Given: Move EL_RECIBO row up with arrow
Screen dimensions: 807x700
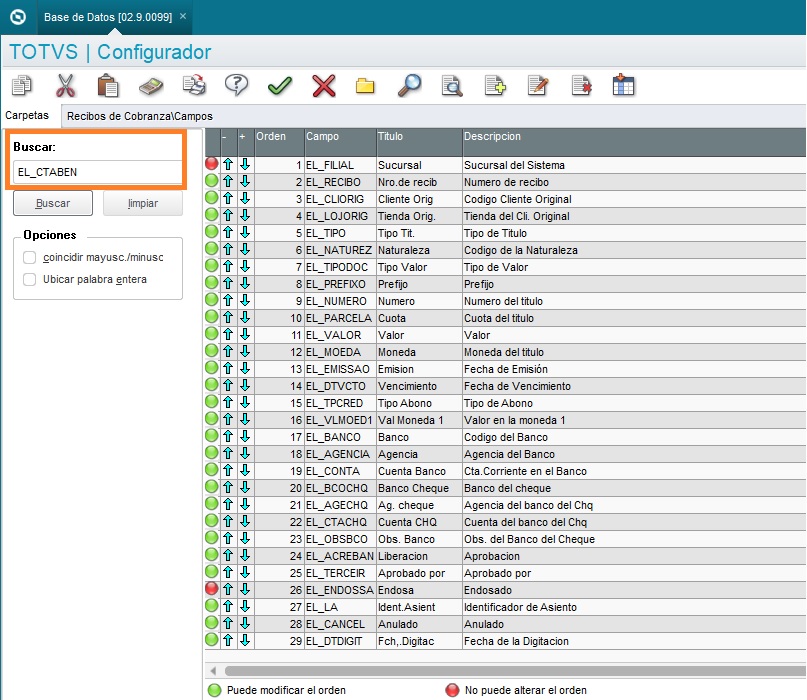Looking at the screenshot, I should pyautogui.click(x=229, y=182).
